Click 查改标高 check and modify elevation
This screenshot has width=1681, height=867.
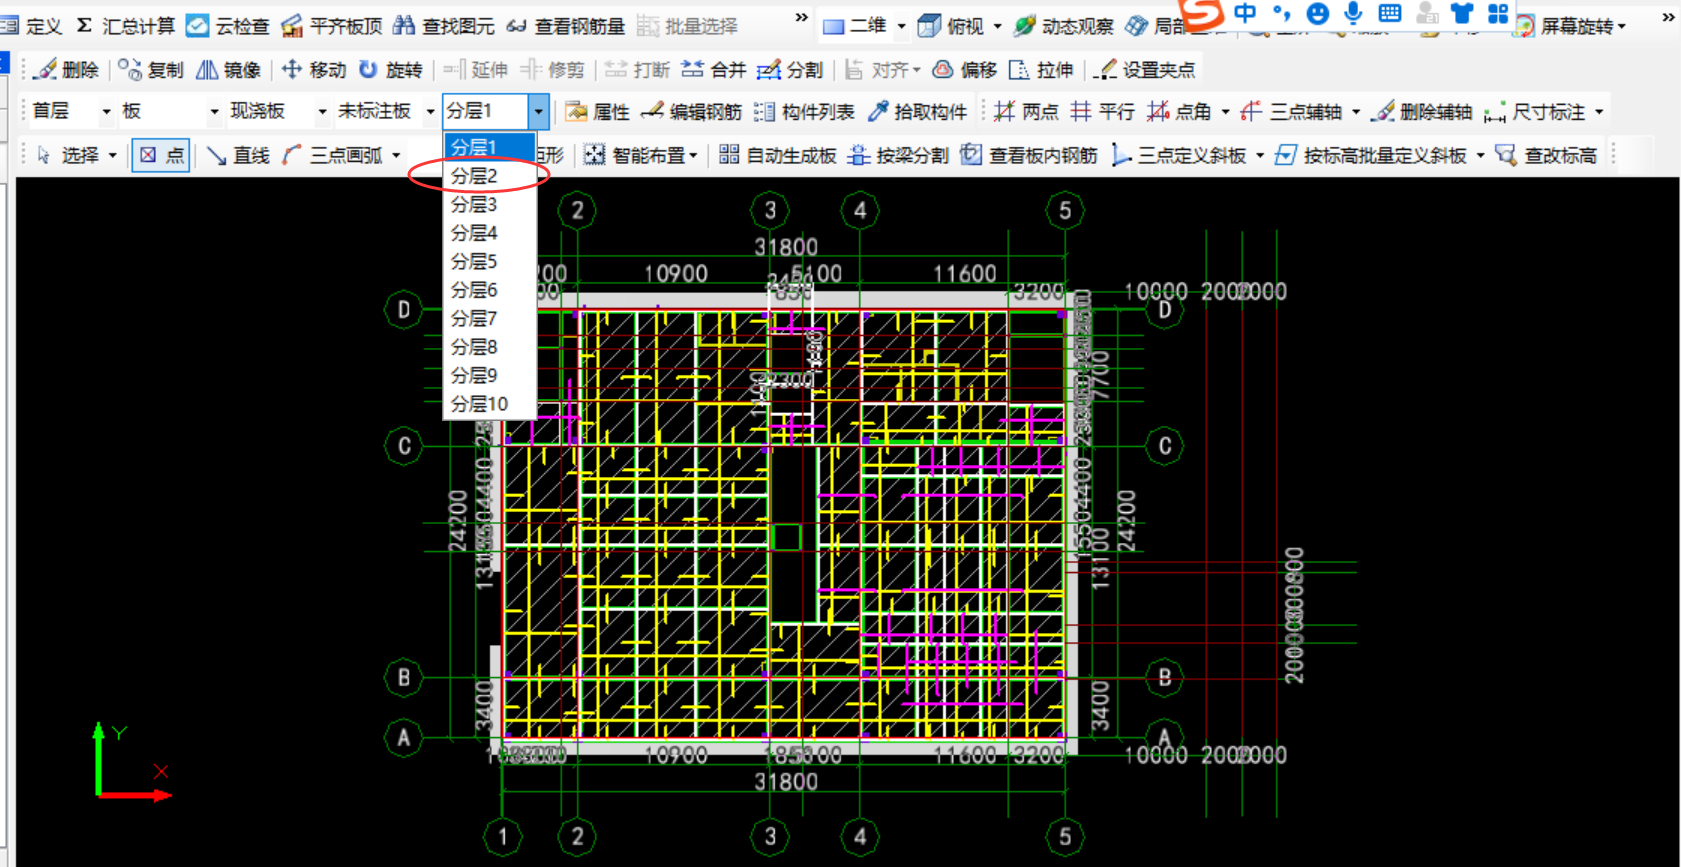click(x=1546, y=155)
